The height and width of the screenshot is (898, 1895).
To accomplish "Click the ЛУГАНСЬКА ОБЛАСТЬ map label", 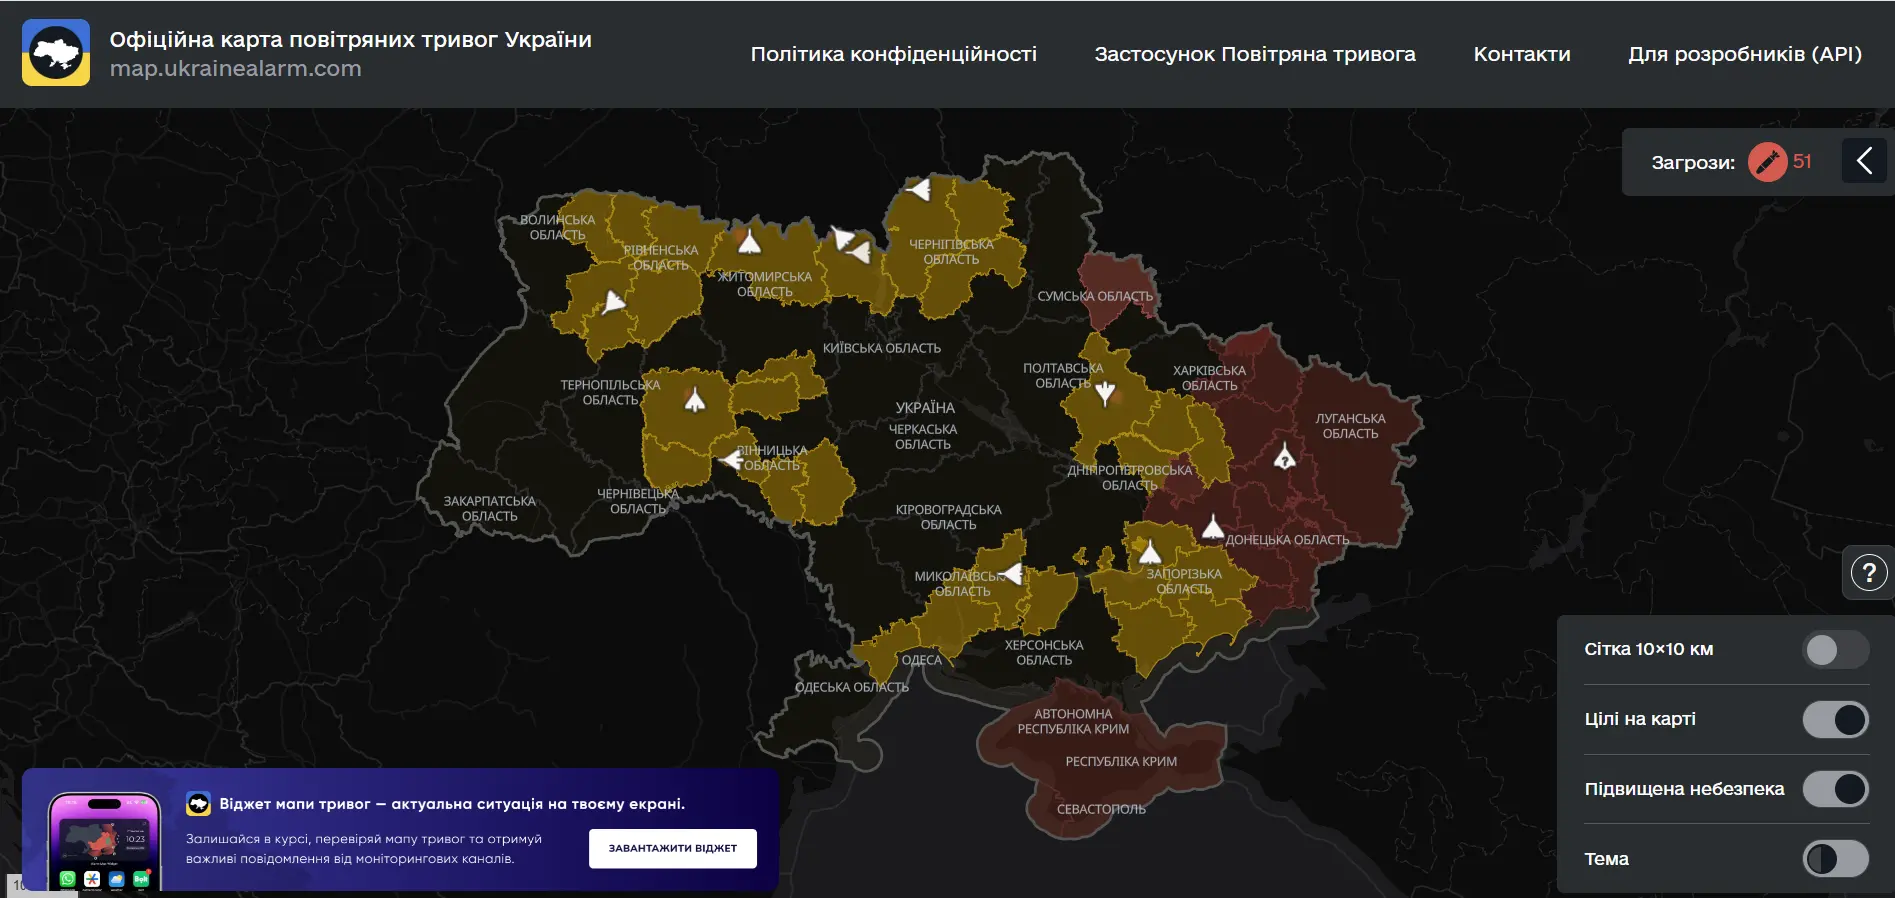I will pos(1351,426).
